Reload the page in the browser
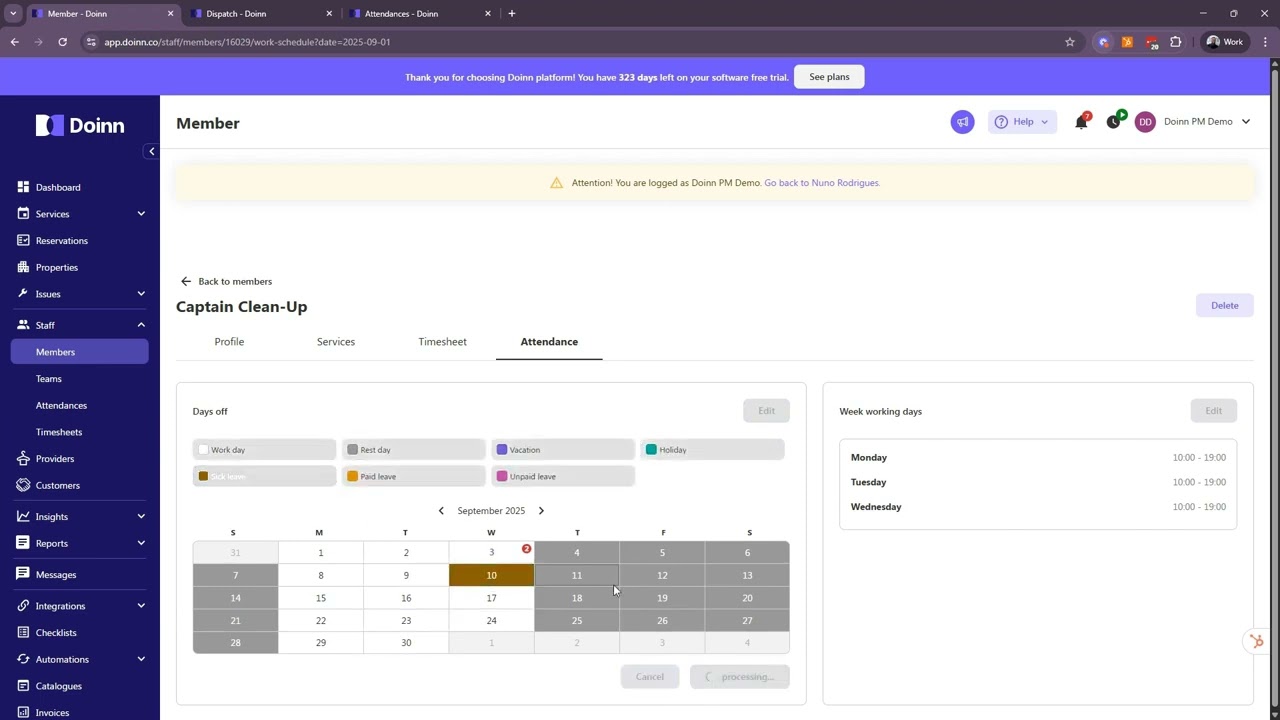Screen dimensions: 1280x720 [62, 42]
